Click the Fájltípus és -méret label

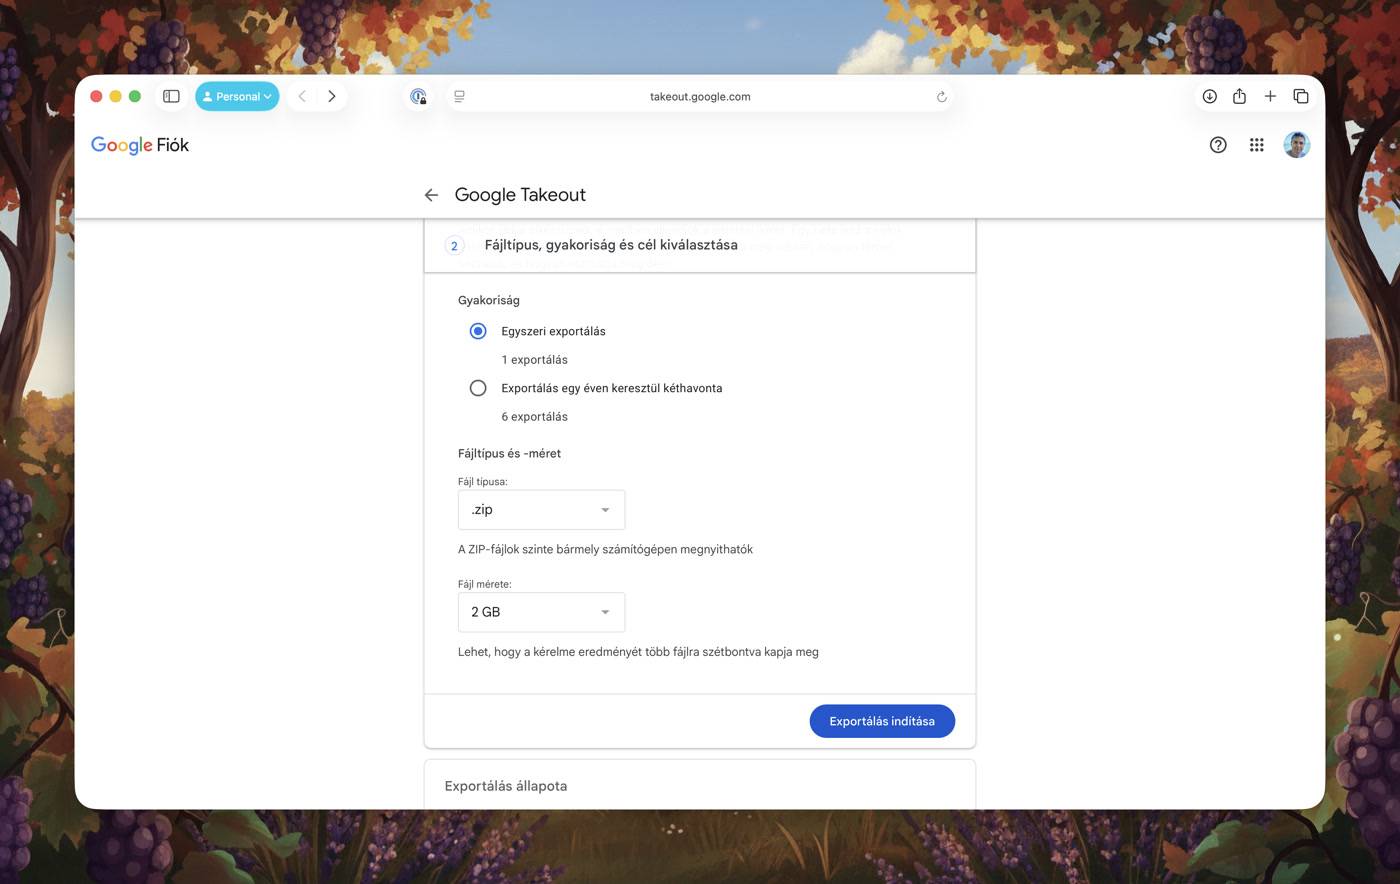tap(509, 453)
